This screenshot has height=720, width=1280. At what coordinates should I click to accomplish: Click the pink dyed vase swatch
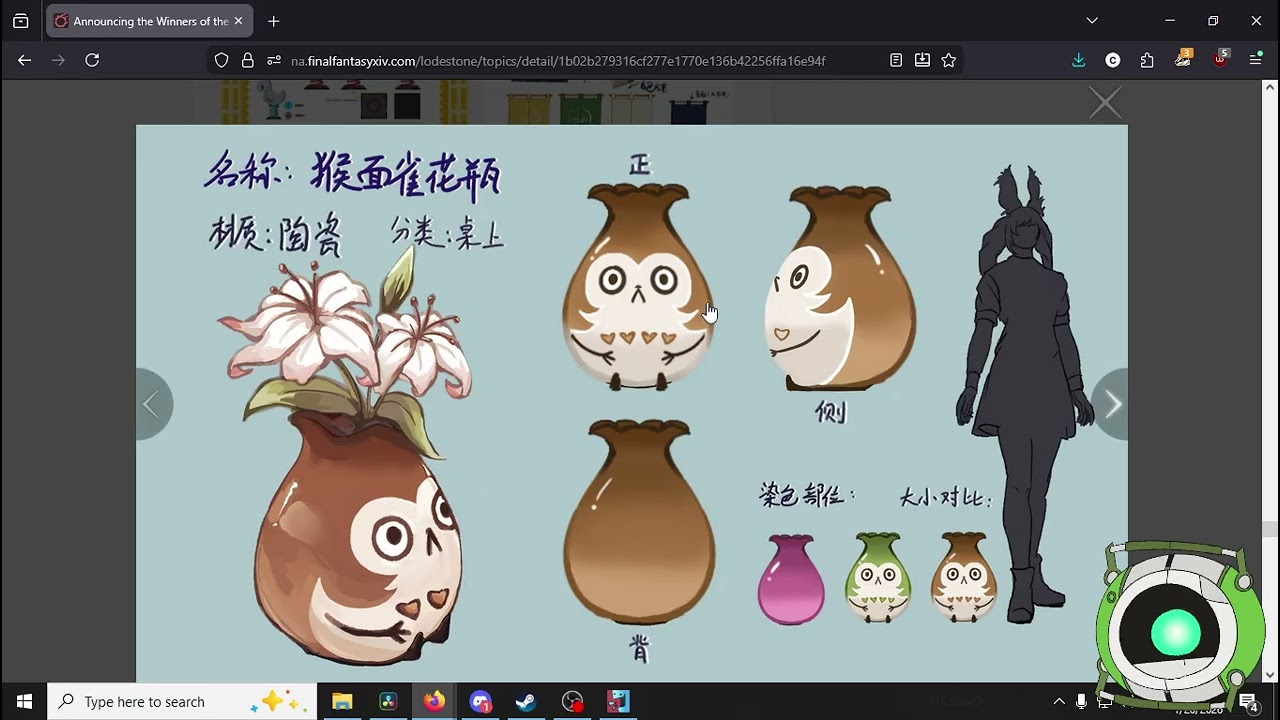791,579
